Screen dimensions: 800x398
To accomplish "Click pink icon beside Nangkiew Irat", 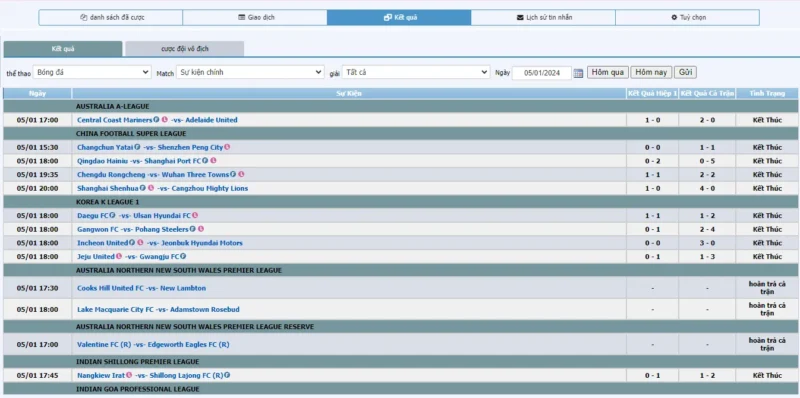I will tap(129, 375).
